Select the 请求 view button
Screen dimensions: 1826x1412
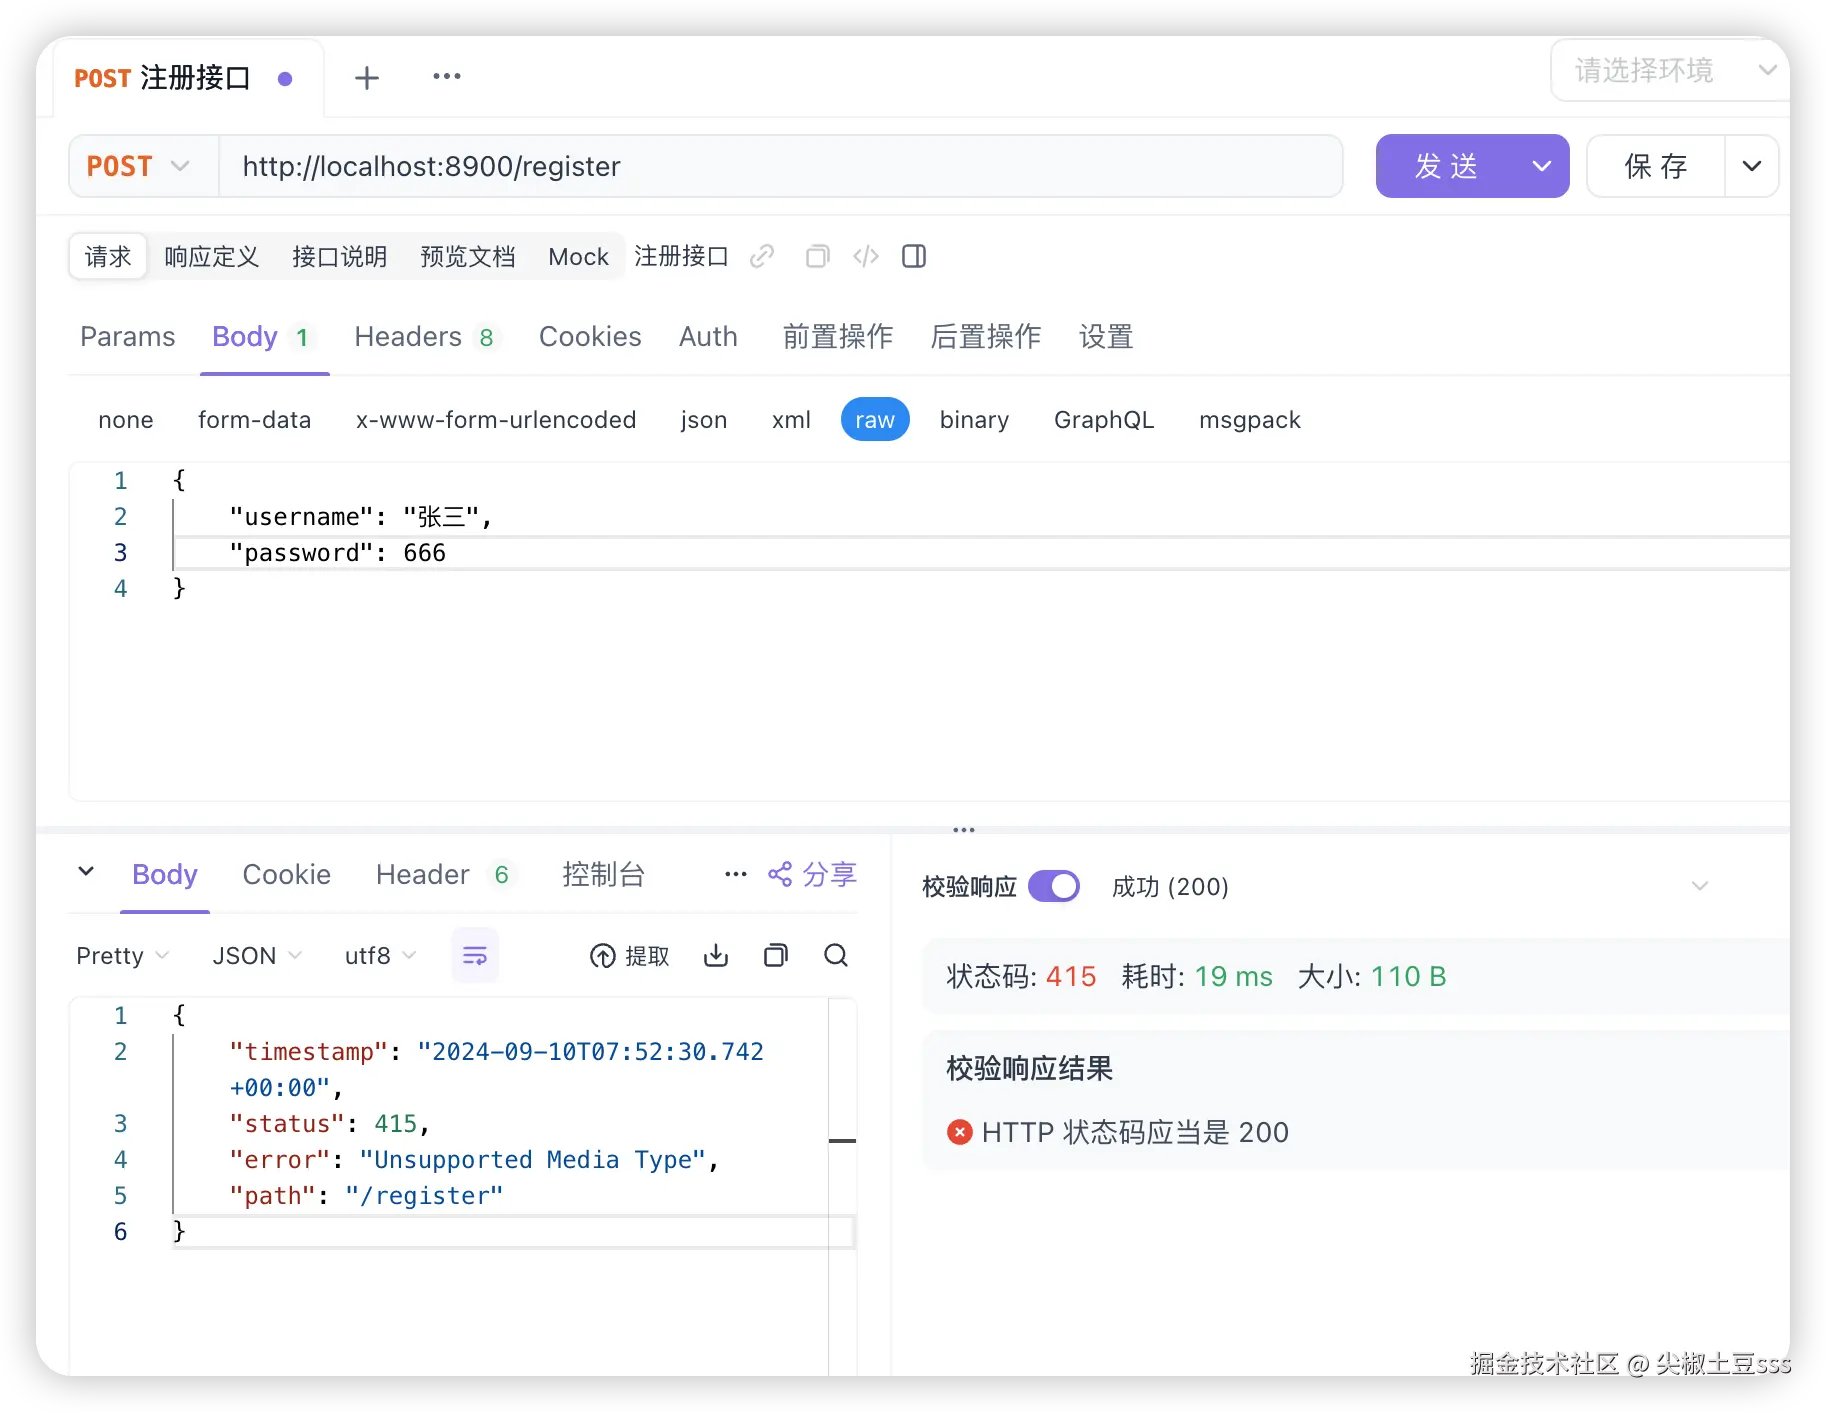click(108, 257)
